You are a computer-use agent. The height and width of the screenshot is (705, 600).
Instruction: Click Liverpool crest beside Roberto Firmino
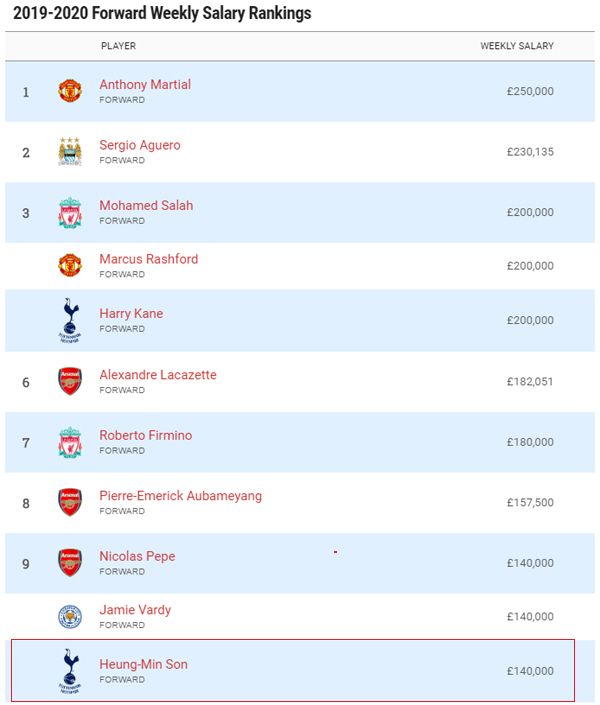tap(70, 442)
